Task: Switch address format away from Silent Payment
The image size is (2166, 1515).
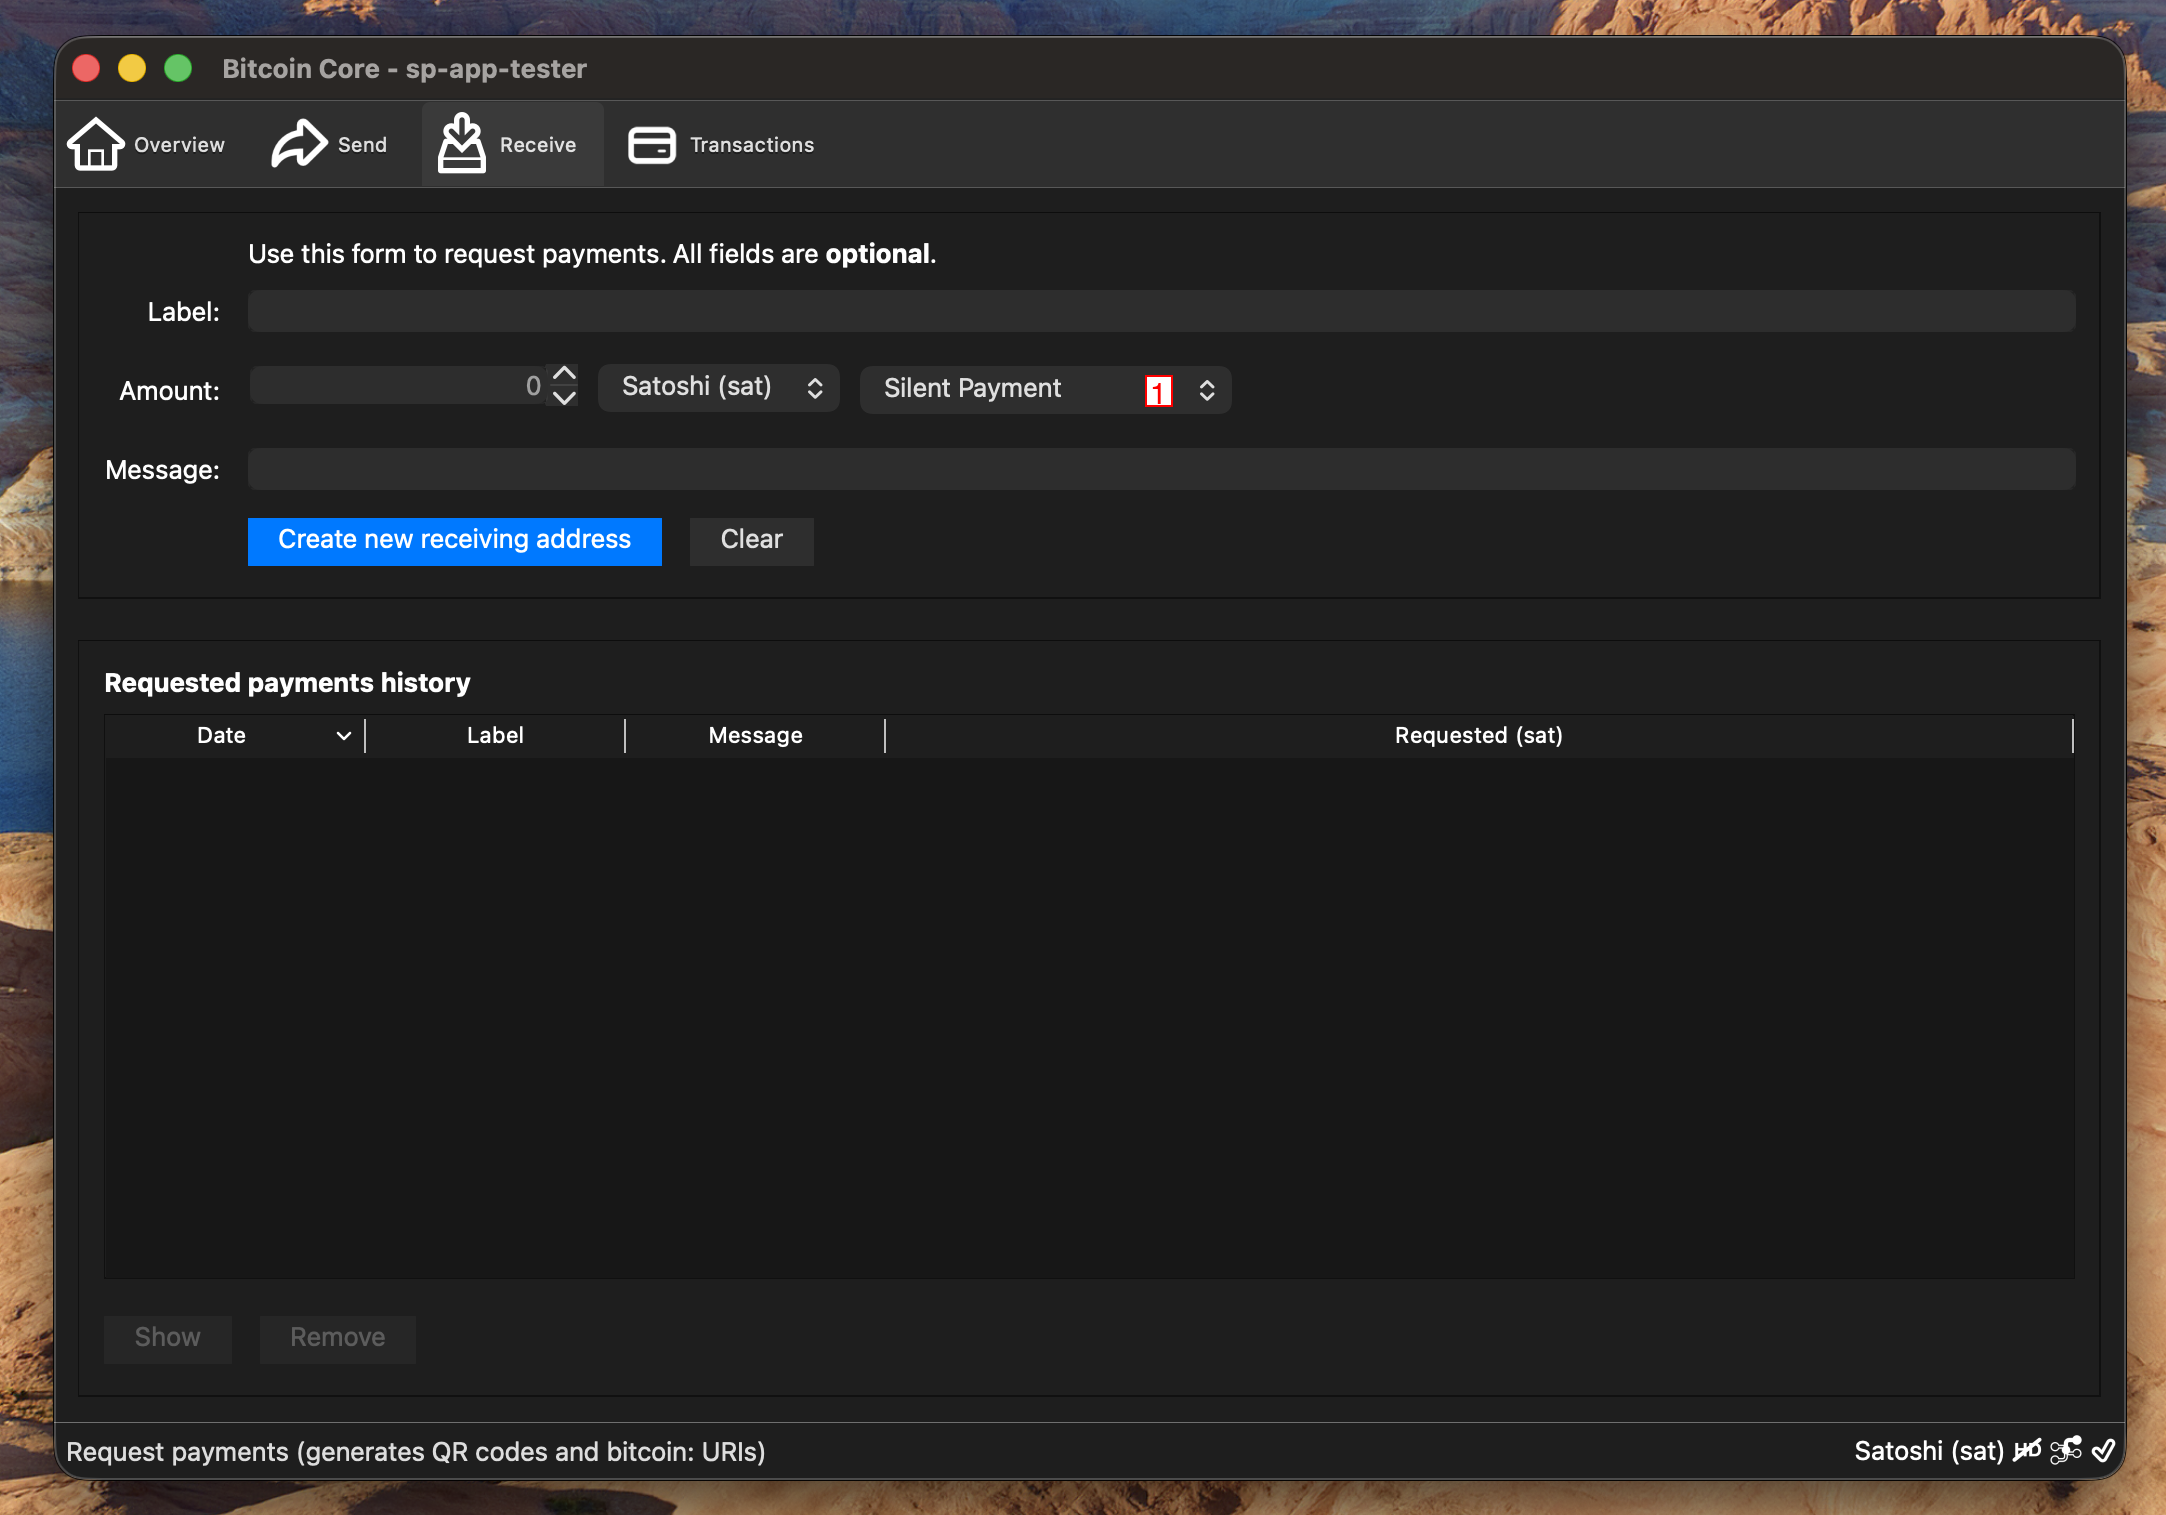Action: pyautogui.click(x=1206, y=390)
